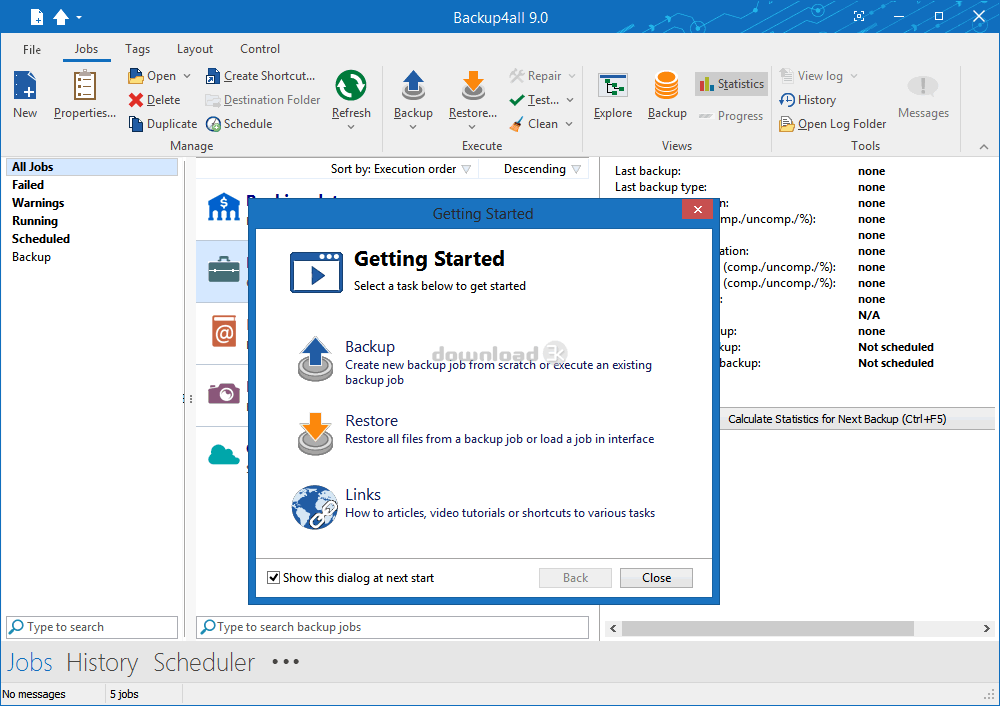Expand the Refresh dropdown arrow
The image size is (1000, 706).
[351, 127]
